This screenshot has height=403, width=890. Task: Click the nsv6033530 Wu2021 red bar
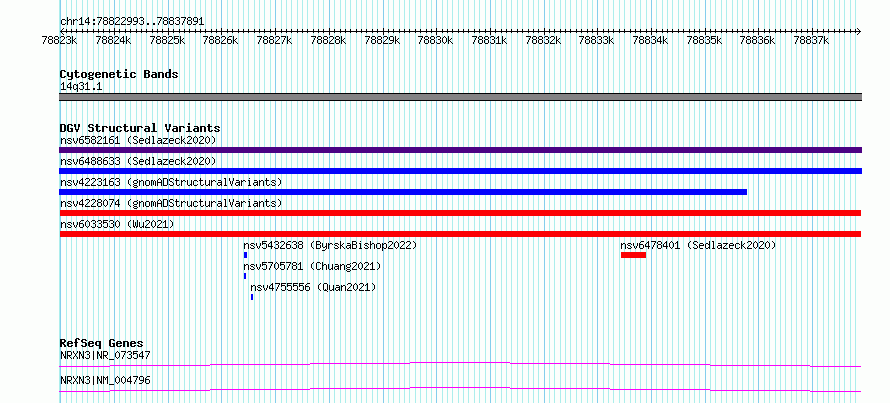[460, 234]
